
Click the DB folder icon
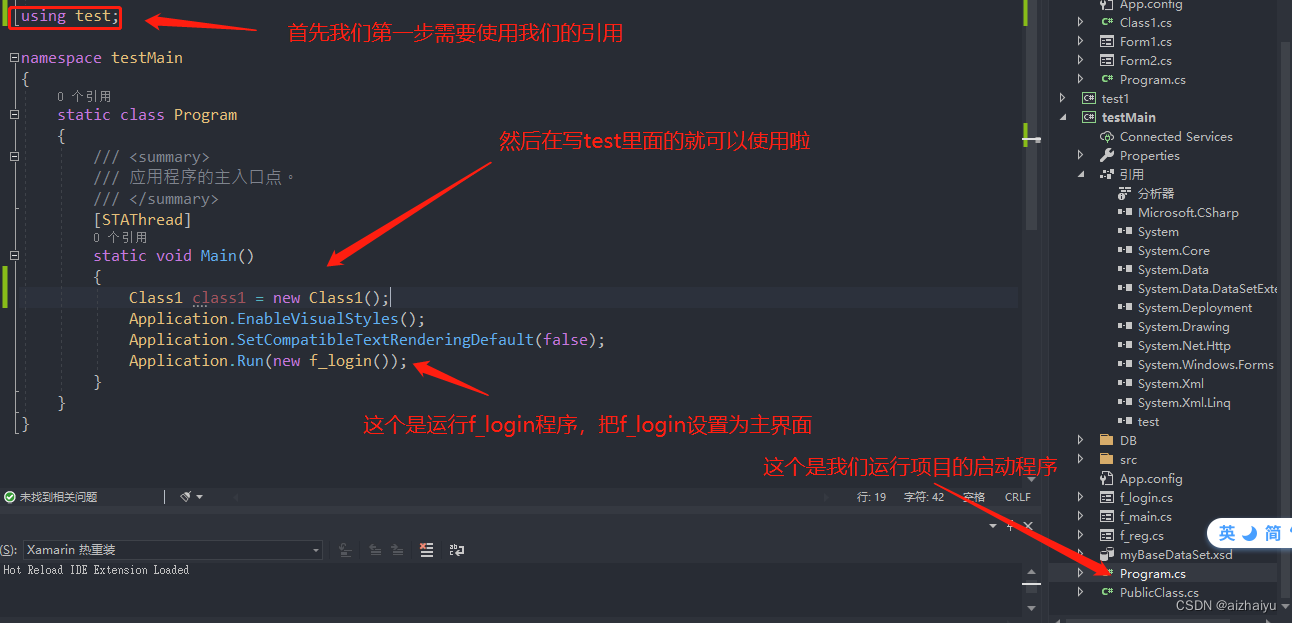click(1106, 440)
